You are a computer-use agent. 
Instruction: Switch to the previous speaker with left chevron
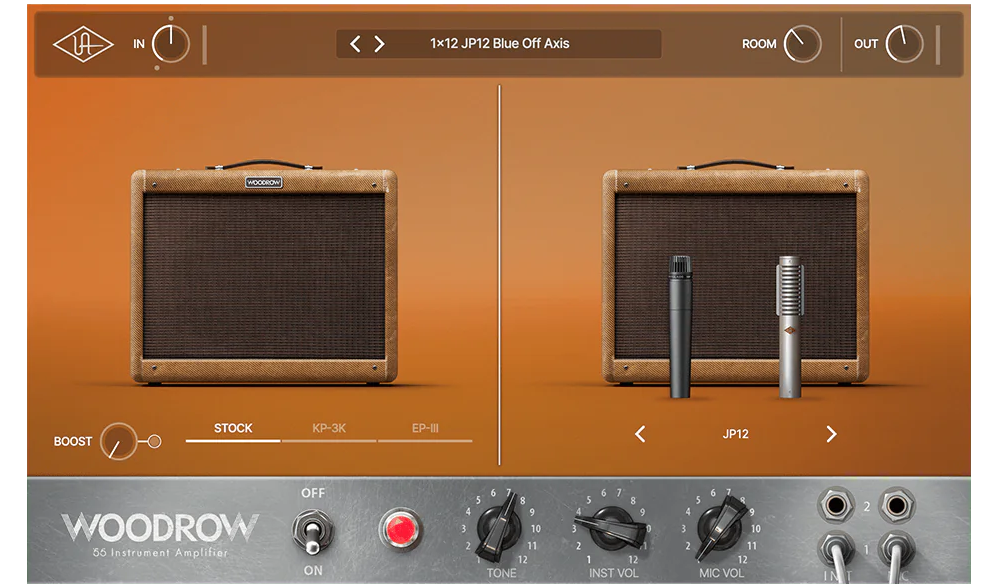tap(640, 434)
